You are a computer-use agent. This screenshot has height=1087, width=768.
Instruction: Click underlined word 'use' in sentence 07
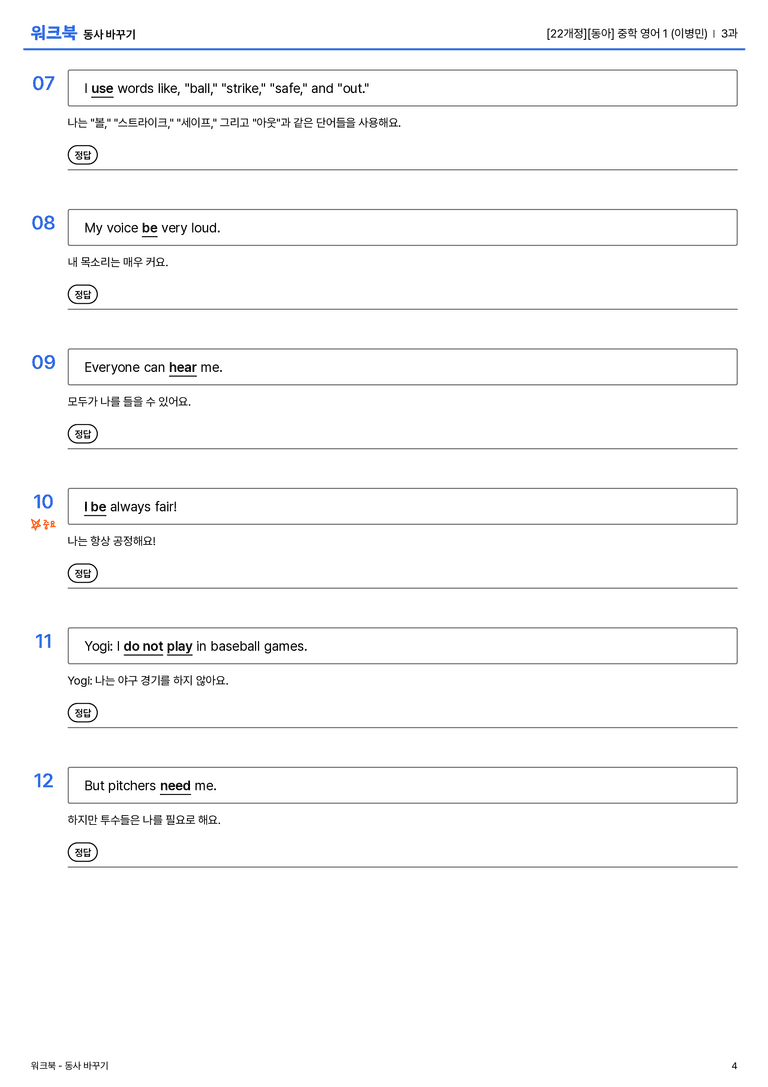point(102,89)
